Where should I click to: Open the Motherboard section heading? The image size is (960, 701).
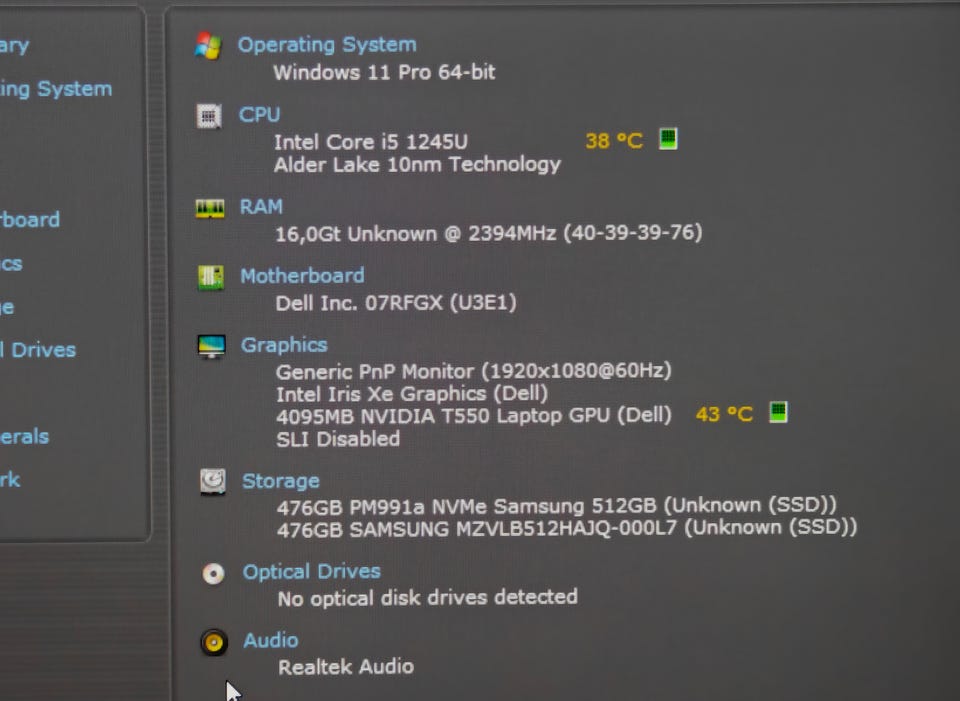click(302, 276)
